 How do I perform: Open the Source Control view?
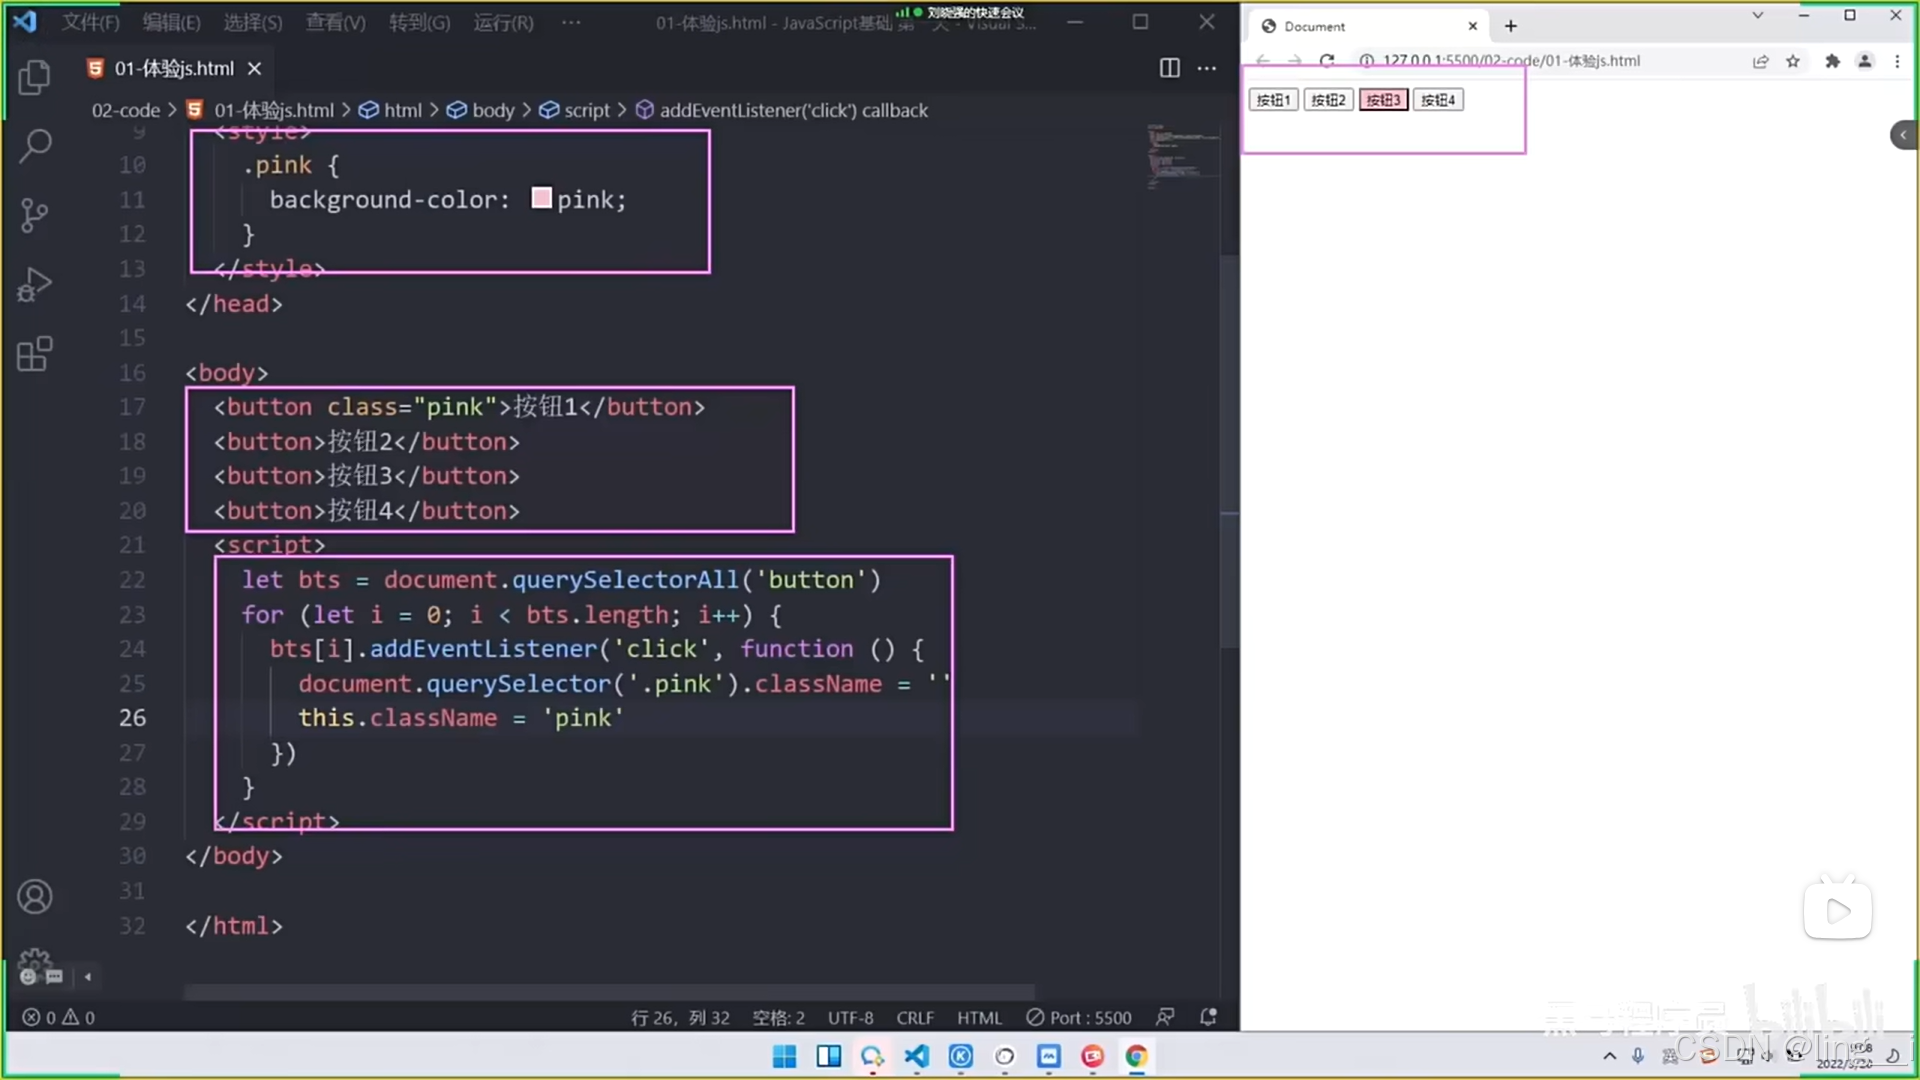click(x=35, y=215)
